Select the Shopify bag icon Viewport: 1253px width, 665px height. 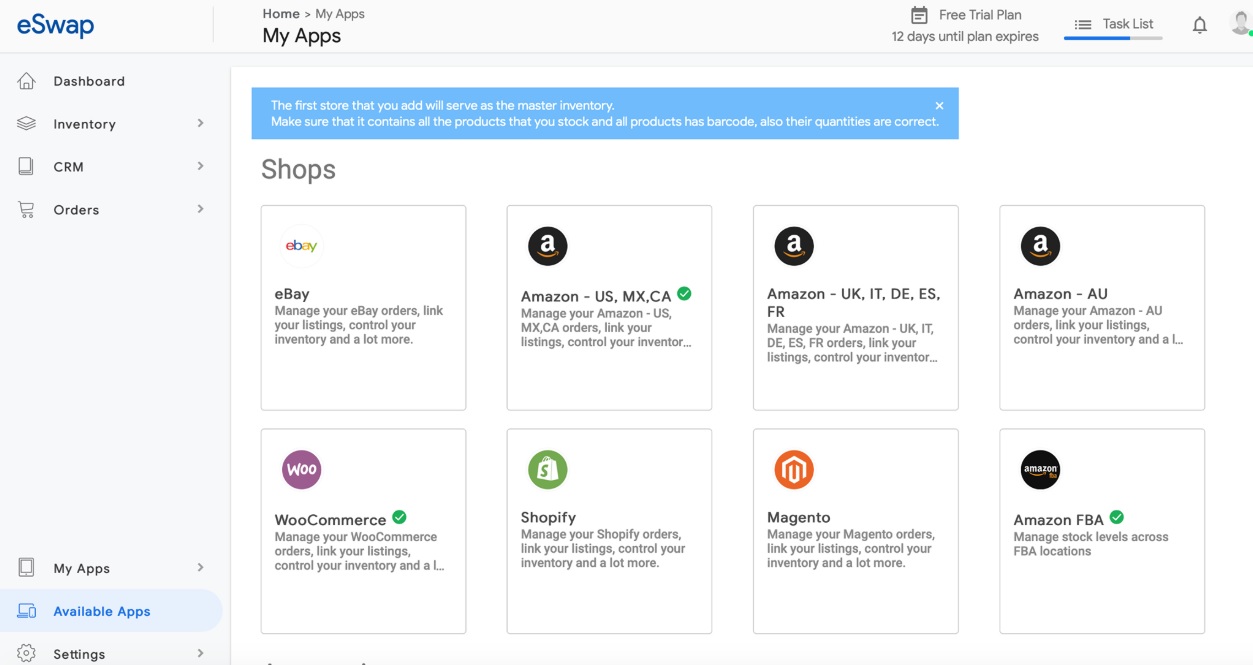pos(547,469)
